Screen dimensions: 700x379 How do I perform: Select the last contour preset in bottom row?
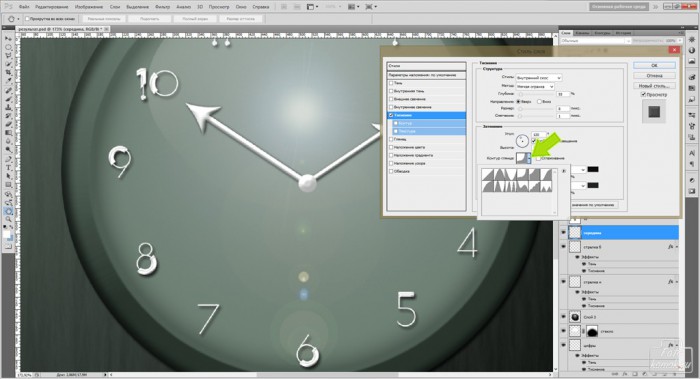[546, 186]
